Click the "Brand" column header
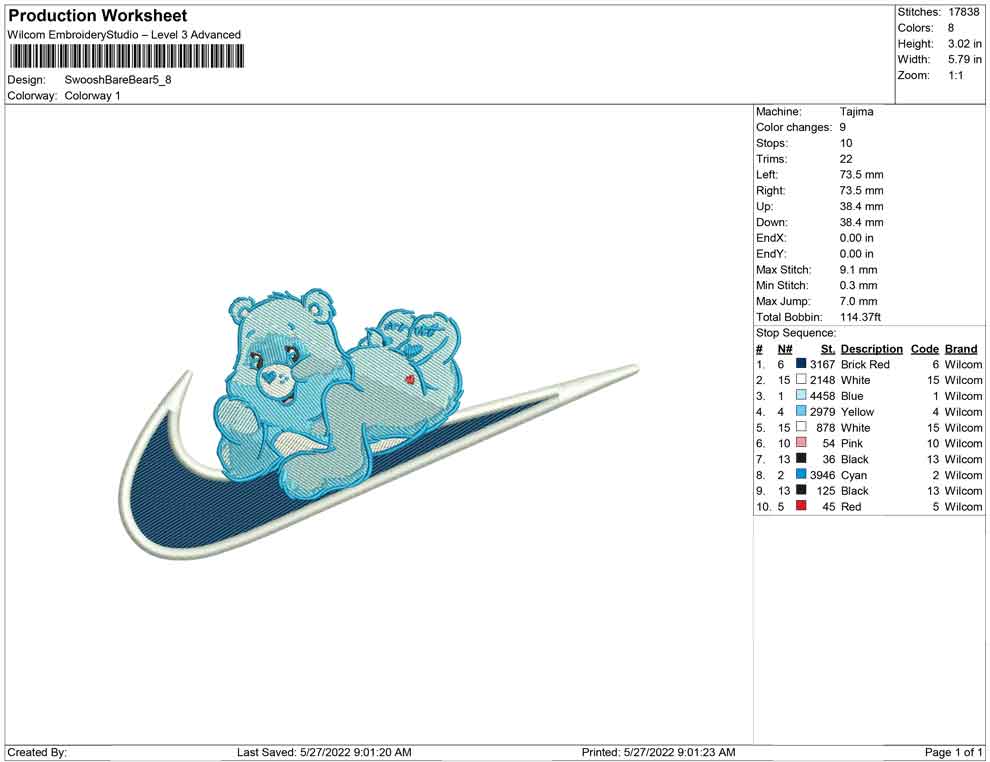The image size is (990, 762). pyautogui.click(x=961, y=349)
